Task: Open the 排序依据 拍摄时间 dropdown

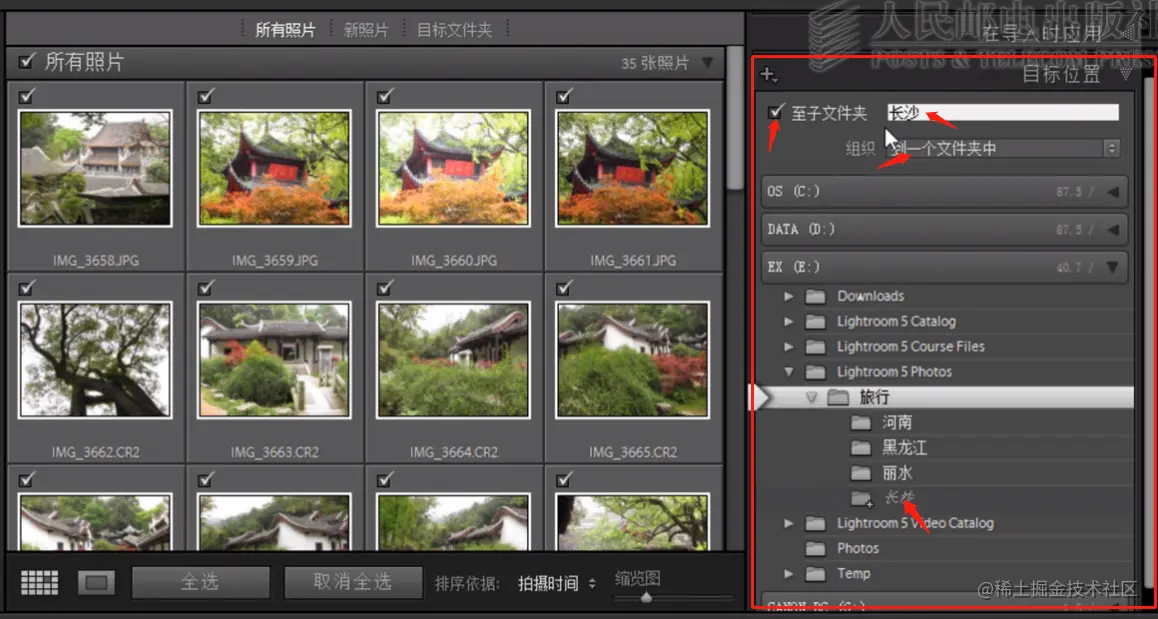Action: pyautogui.click(x=556, y=584)
